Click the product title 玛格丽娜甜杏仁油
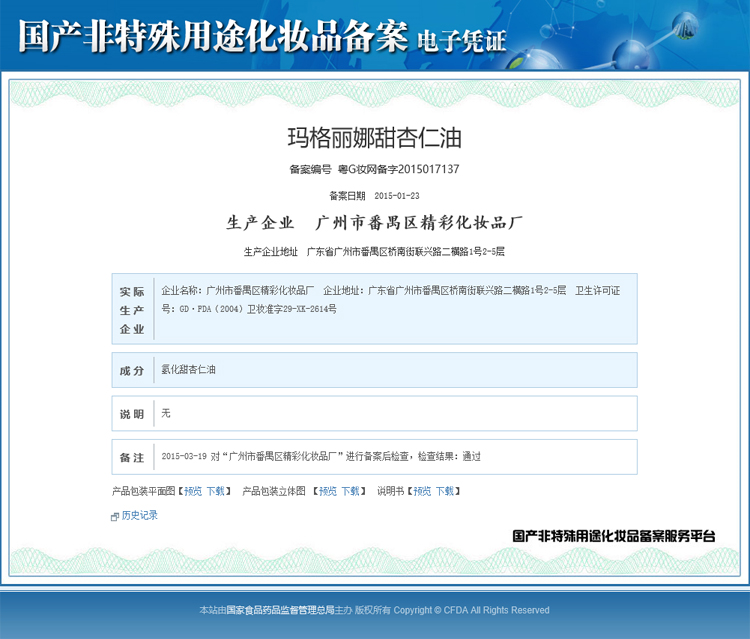 coord(375,138)
